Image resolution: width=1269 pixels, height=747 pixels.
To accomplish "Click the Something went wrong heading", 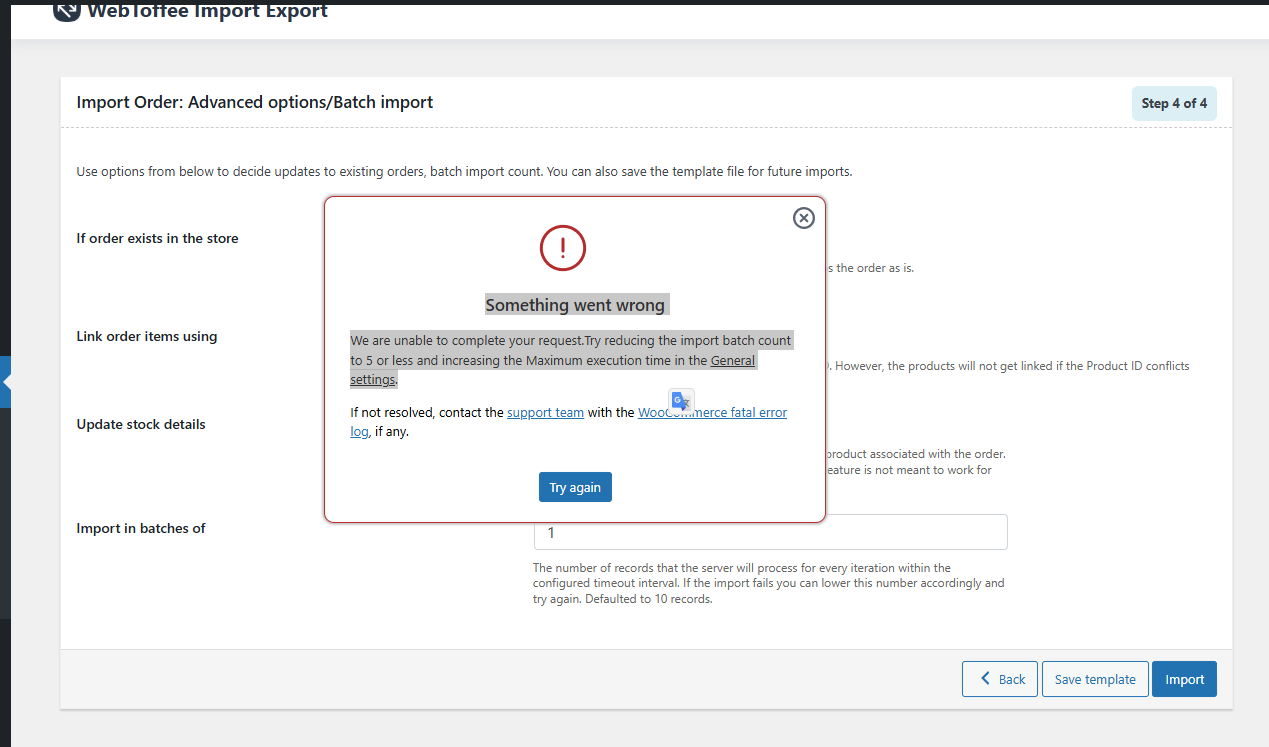I will tap(575, 305).
